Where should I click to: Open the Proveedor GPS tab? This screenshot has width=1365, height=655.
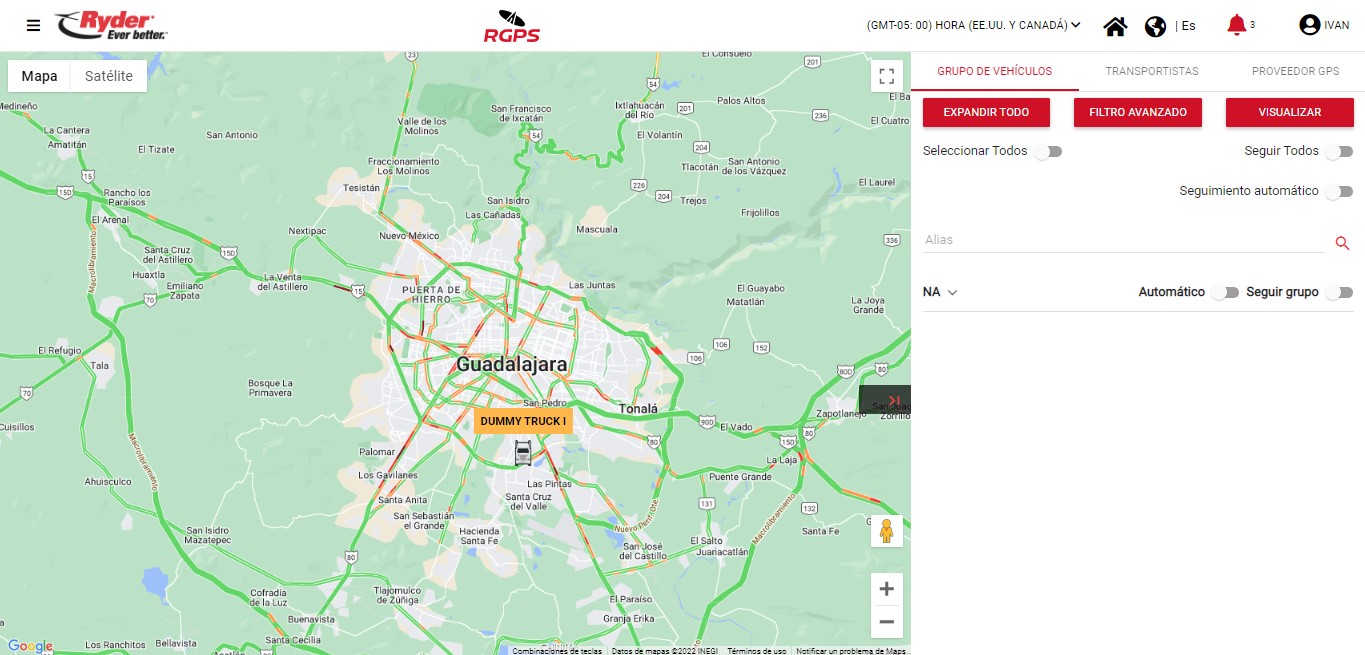[1295, 71]
